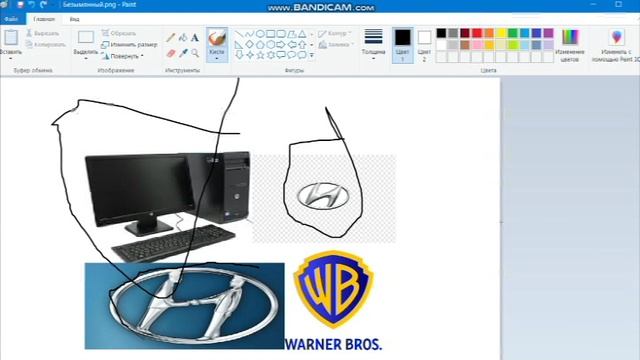This screenshot has width=640, height=360.
Task: Choose the rectangle shape
Action: click(x=271, y=34)
